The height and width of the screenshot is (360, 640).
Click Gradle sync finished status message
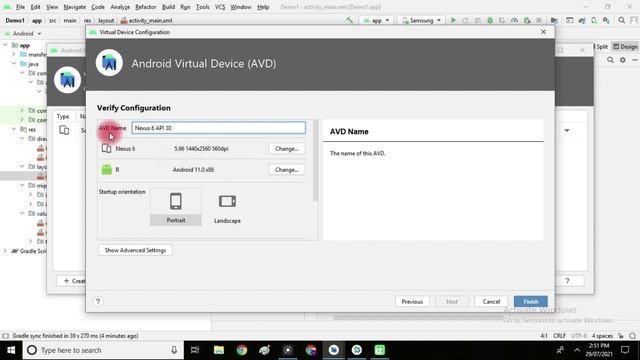pos(75,336)
